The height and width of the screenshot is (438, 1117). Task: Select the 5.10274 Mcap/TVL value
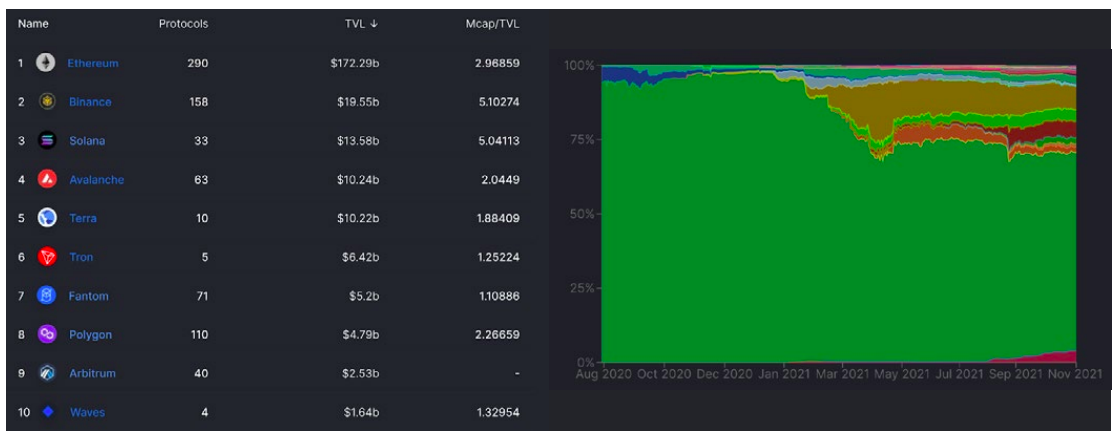(x=497, y=102)
